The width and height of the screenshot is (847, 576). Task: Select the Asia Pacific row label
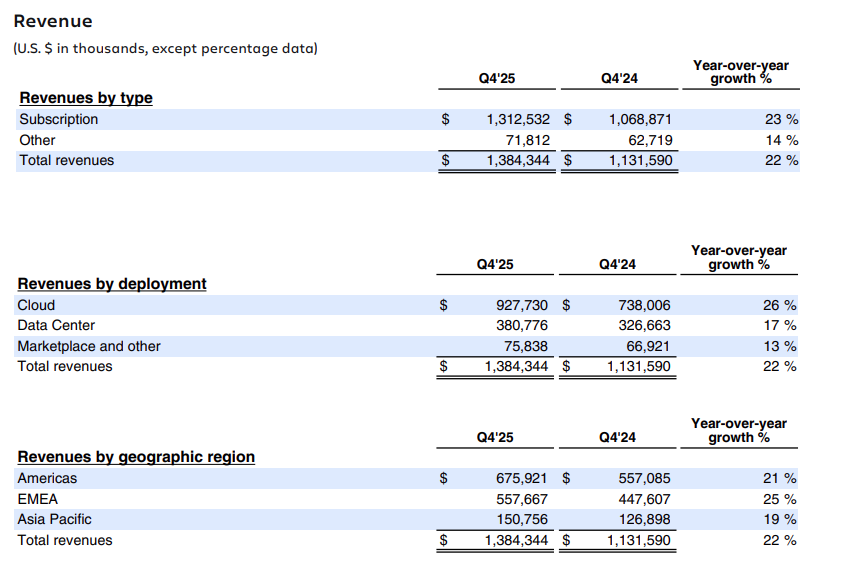pos(54,519)
